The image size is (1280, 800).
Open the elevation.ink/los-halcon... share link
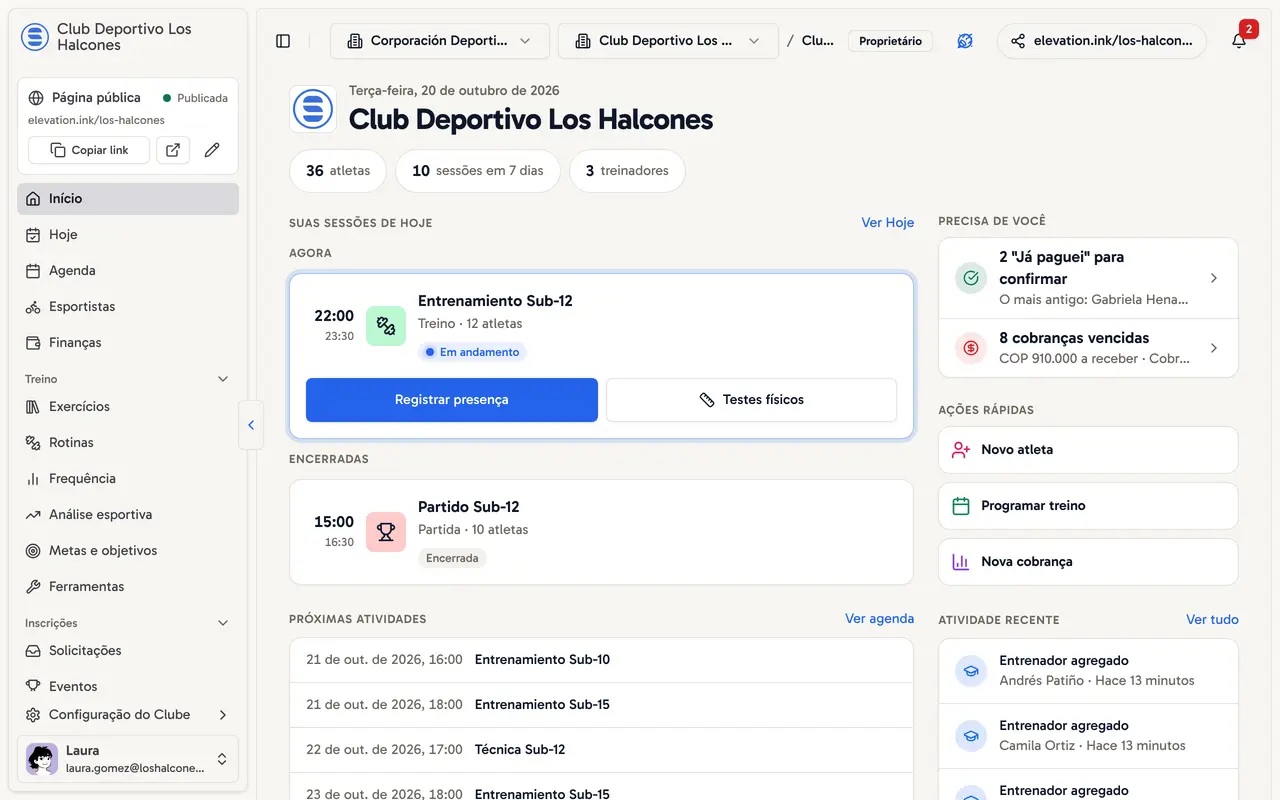click(x=1101, y=41)
